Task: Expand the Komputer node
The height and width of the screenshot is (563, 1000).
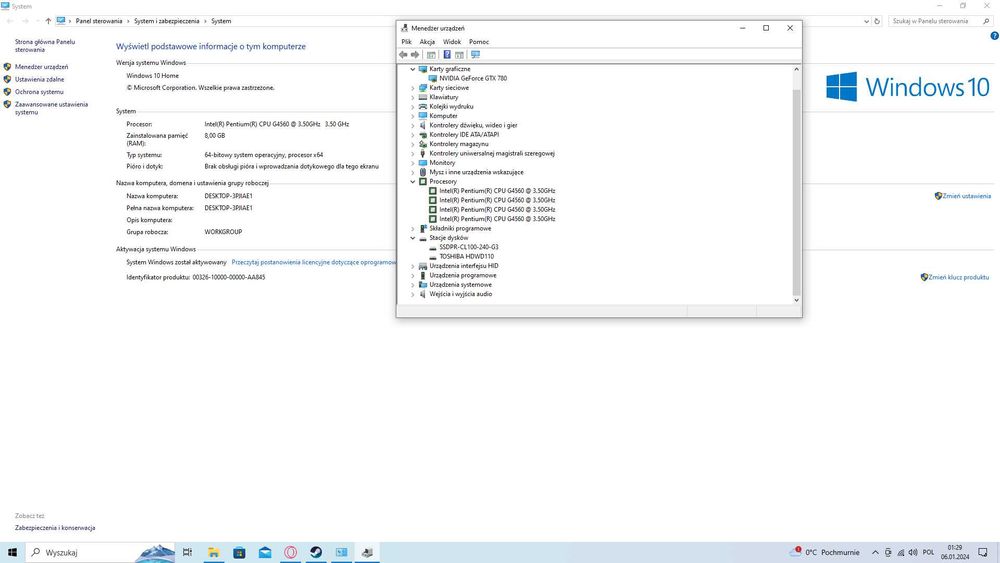Action: pyautogui.click(x=413, y=116)
